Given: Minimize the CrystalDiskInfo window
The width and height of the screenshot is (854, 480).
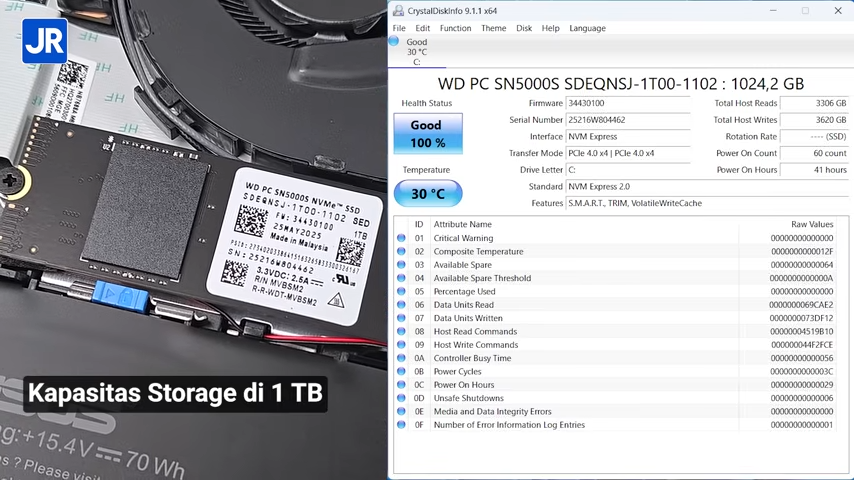Looking at the screenshot, I should 773,10.
